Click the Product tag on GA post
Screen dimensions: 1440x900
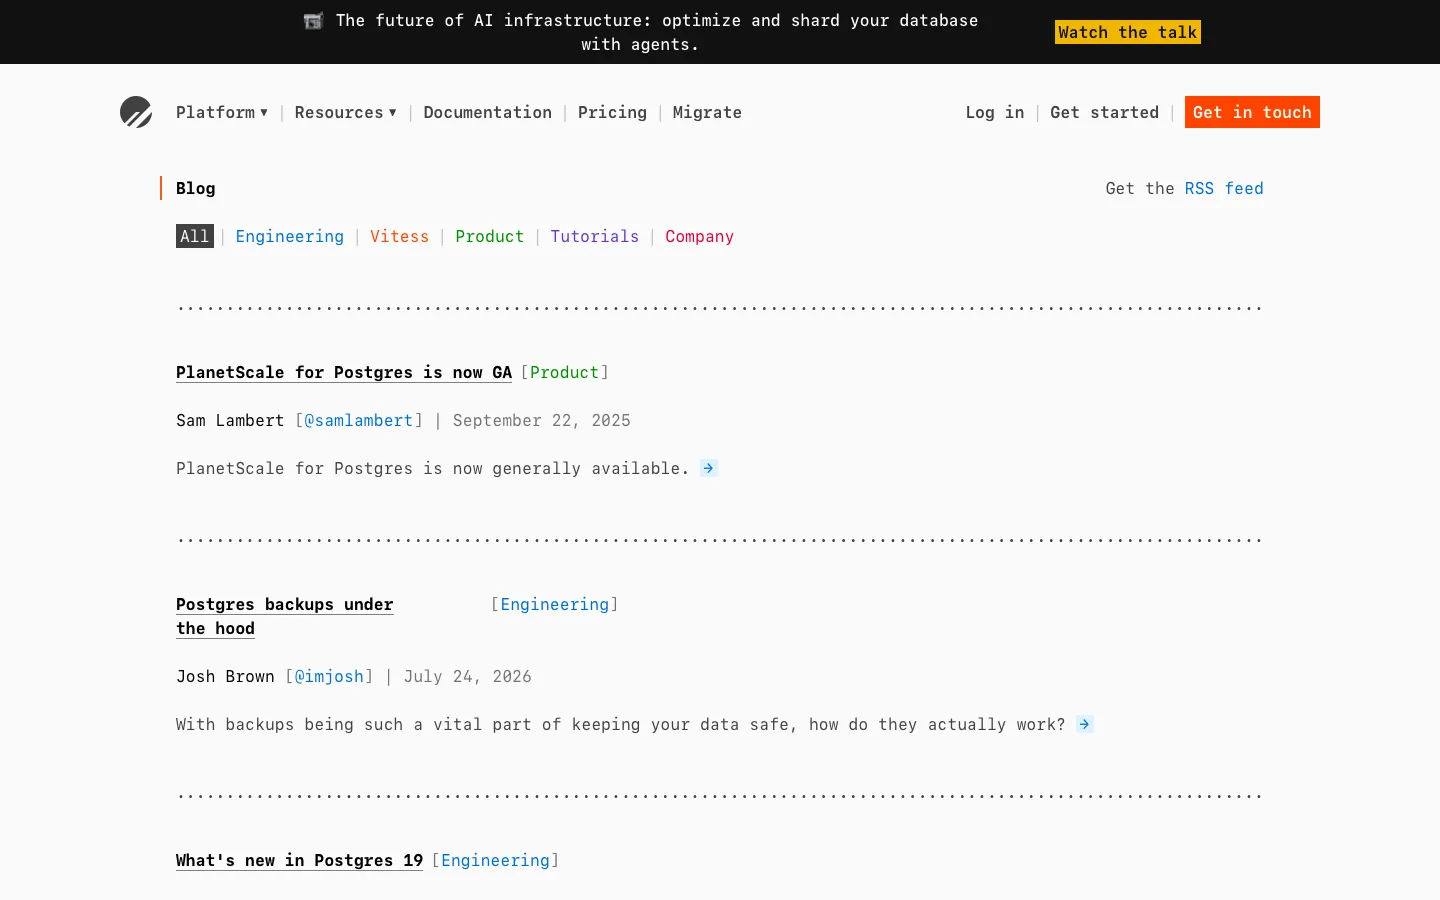point(564,372)
